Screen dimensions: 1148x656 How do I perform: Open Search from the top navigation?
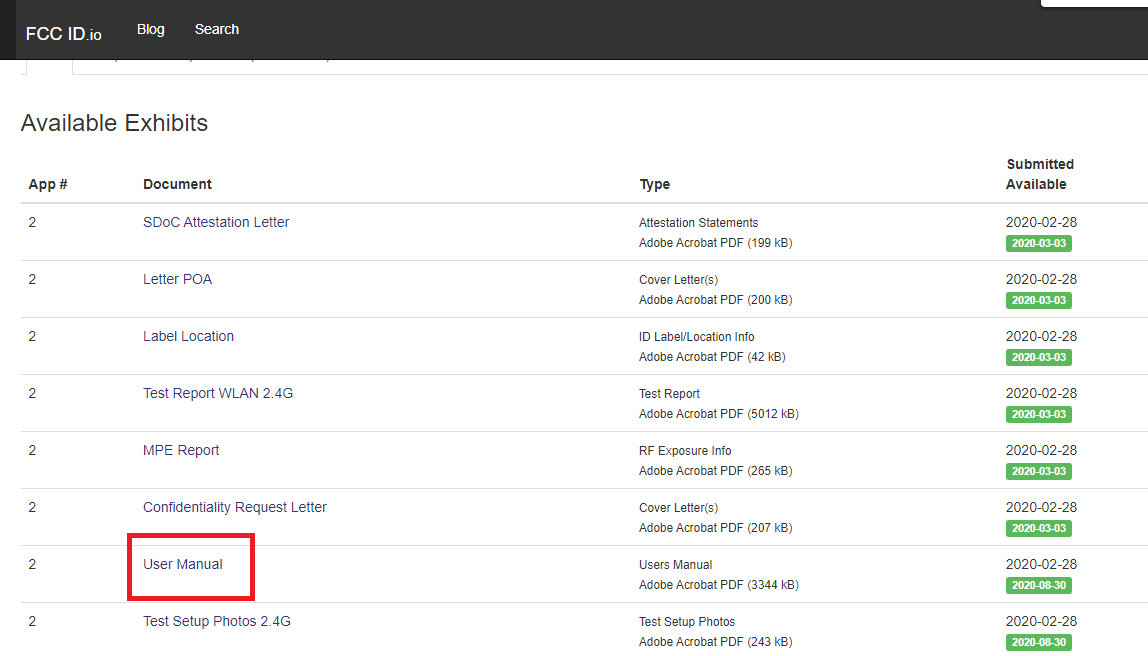click(x=216, y=29)
